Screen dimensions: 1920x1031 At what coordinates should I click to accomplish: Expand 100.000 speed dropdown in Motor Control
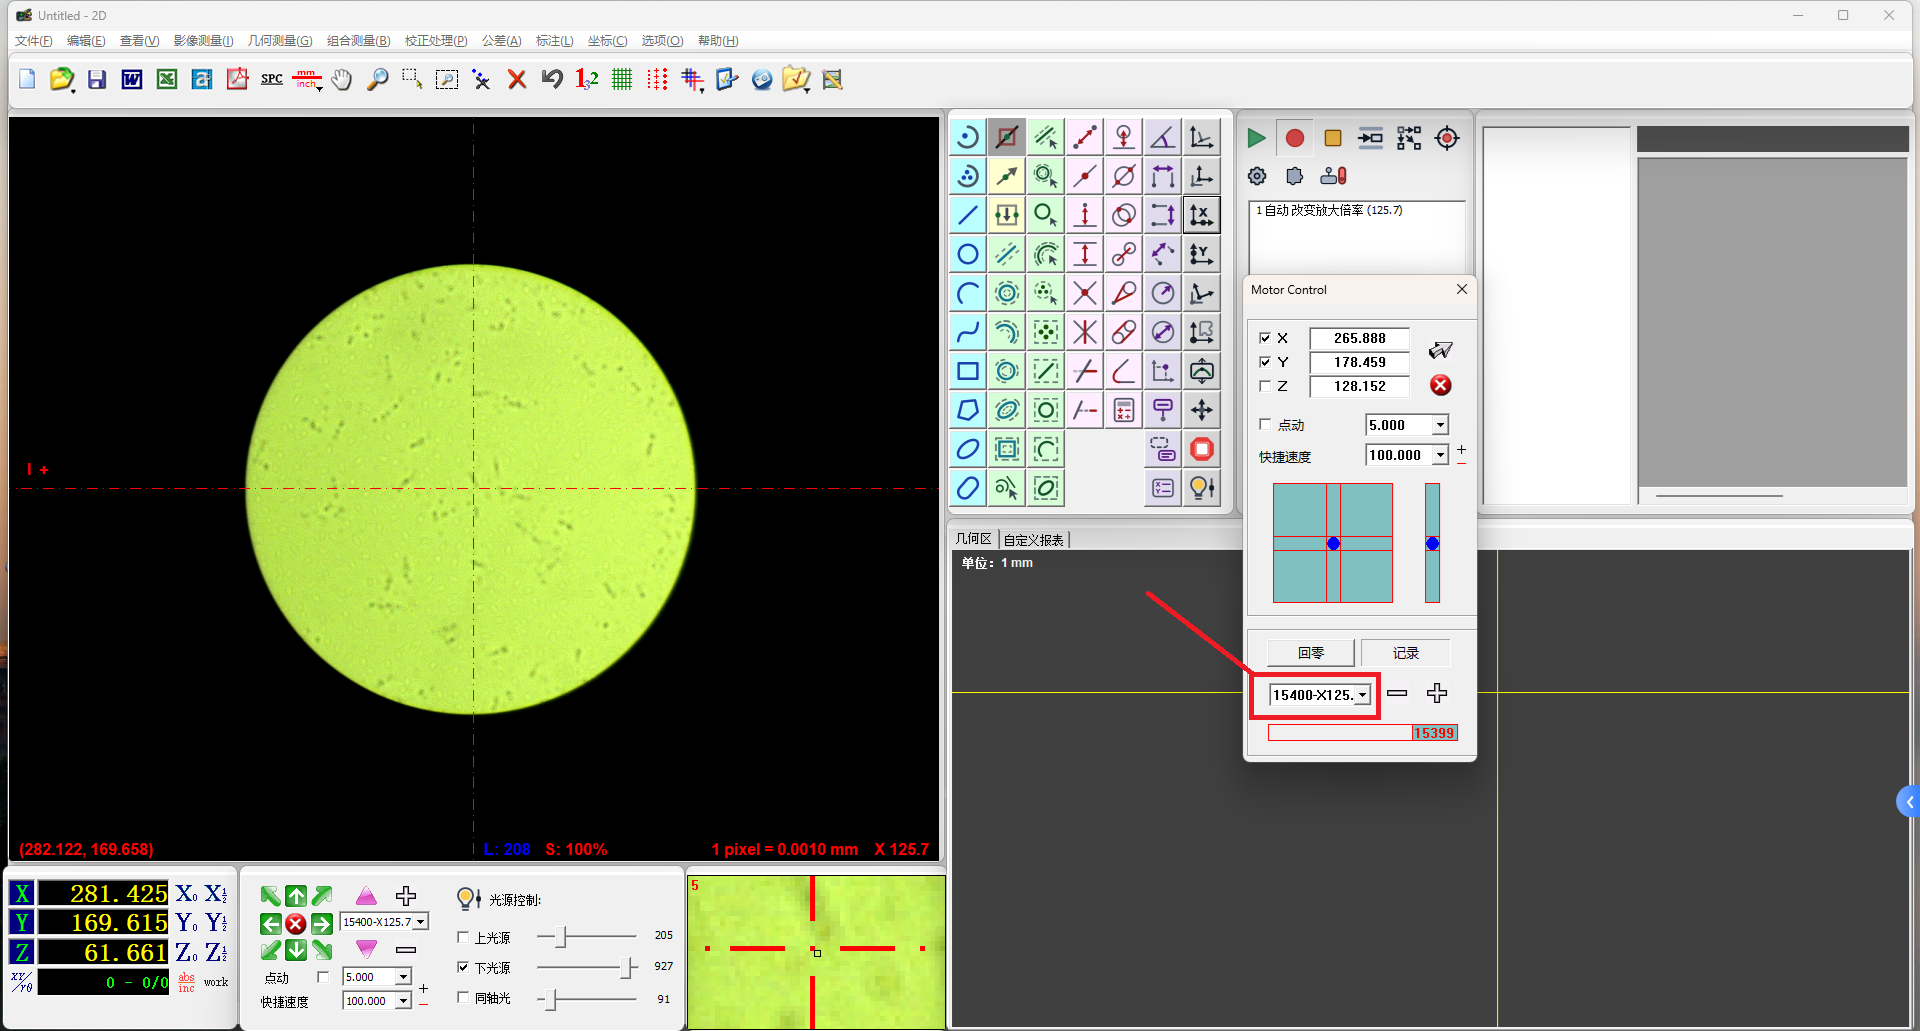click(x=1440, y=455)
